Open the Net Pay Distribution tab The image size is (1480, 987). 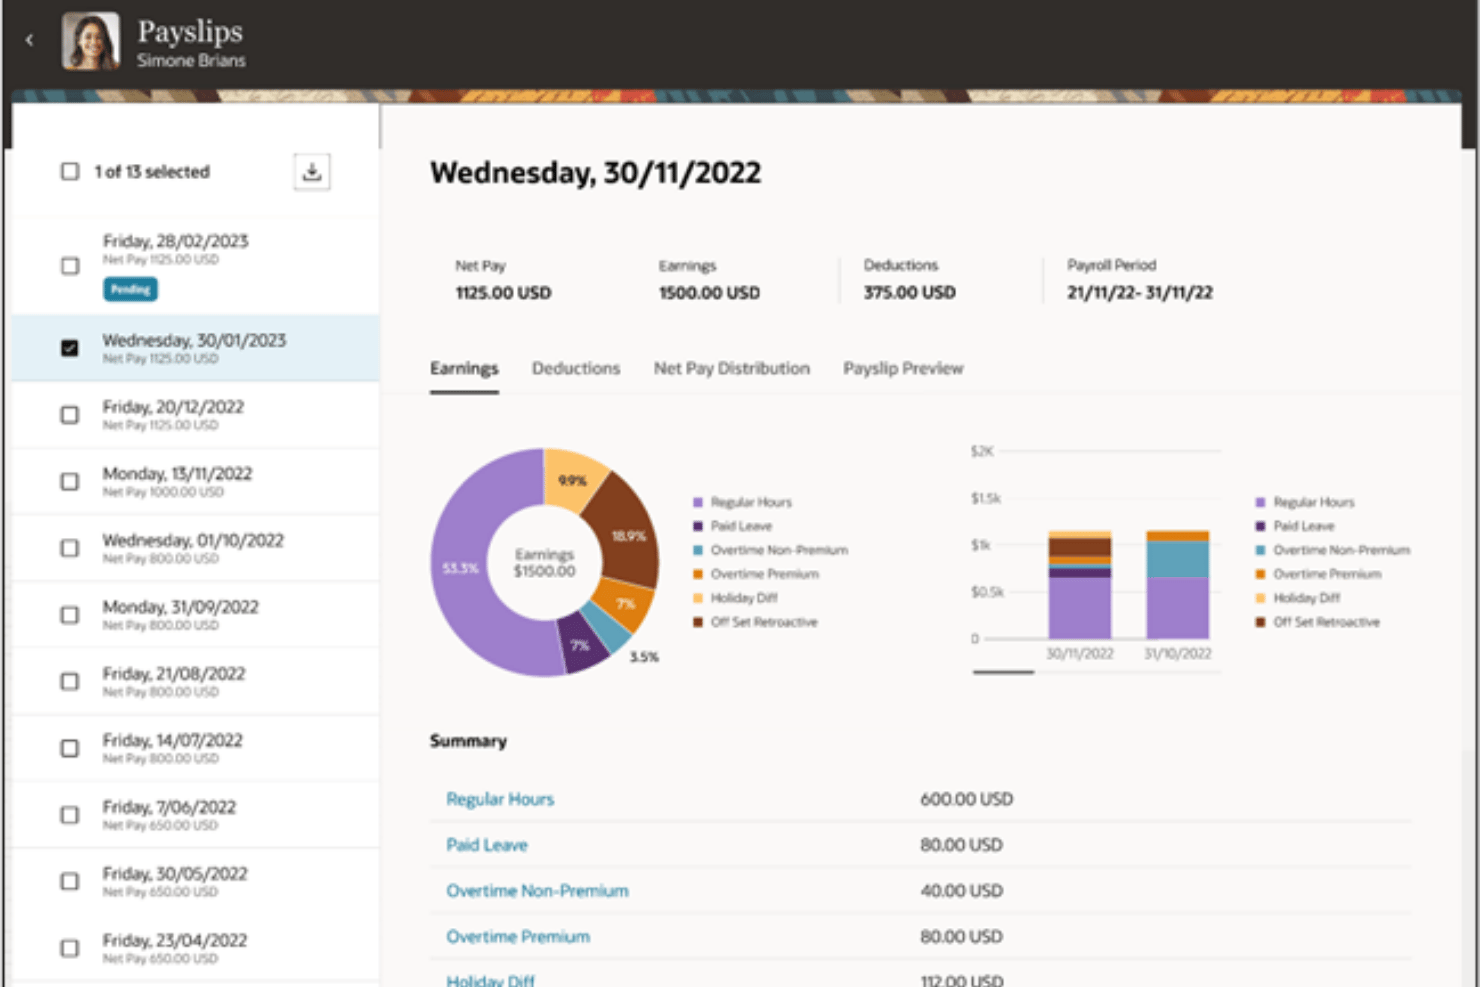[x=732, y=368]
